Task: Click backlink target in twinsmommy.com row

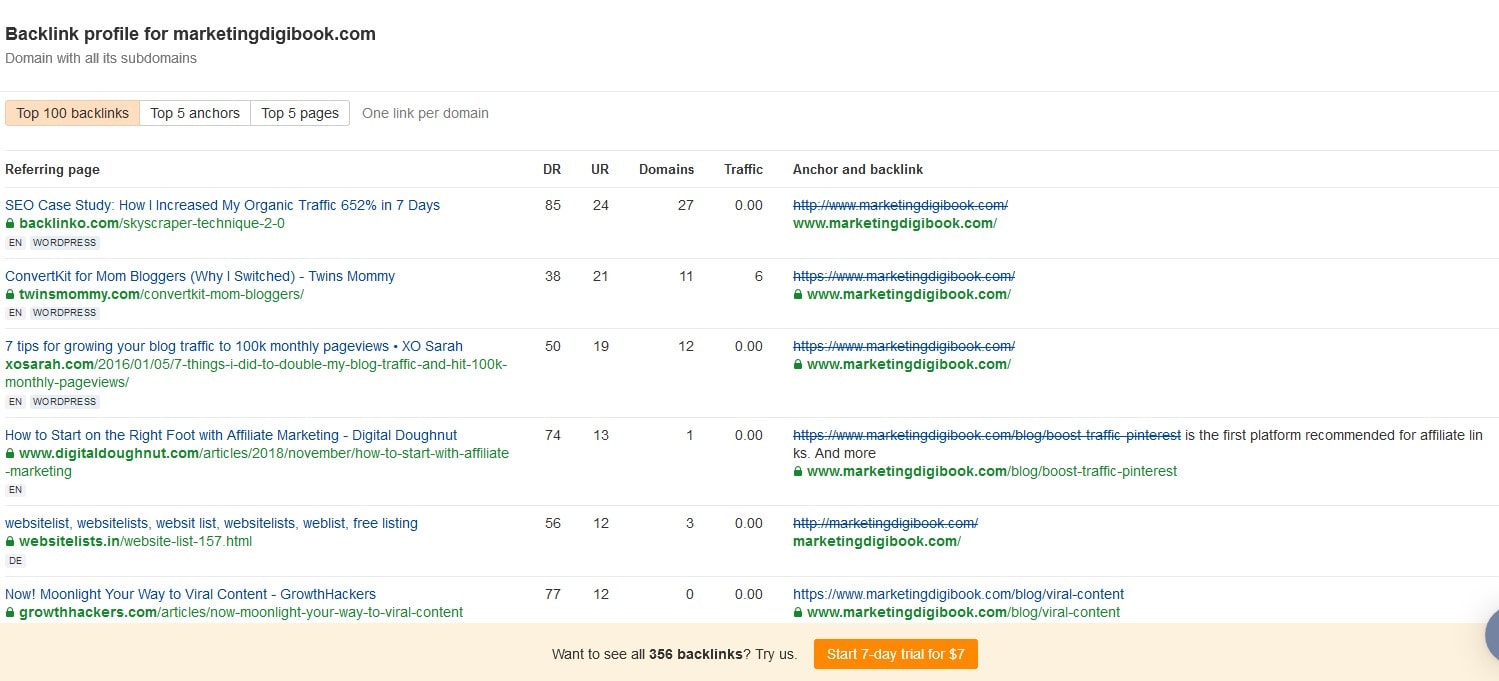Action: (909, 294)
